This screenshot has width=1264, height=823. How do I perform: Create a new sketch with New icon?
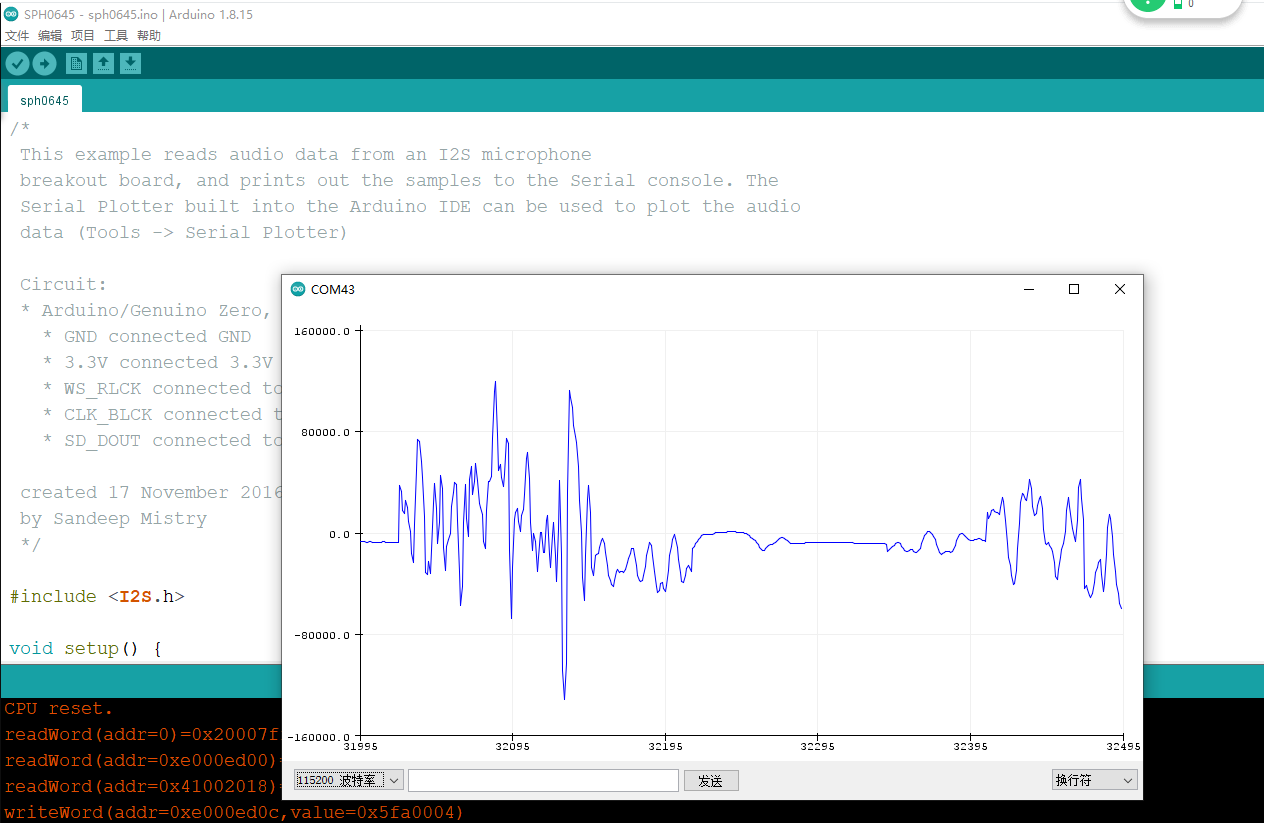76,64
